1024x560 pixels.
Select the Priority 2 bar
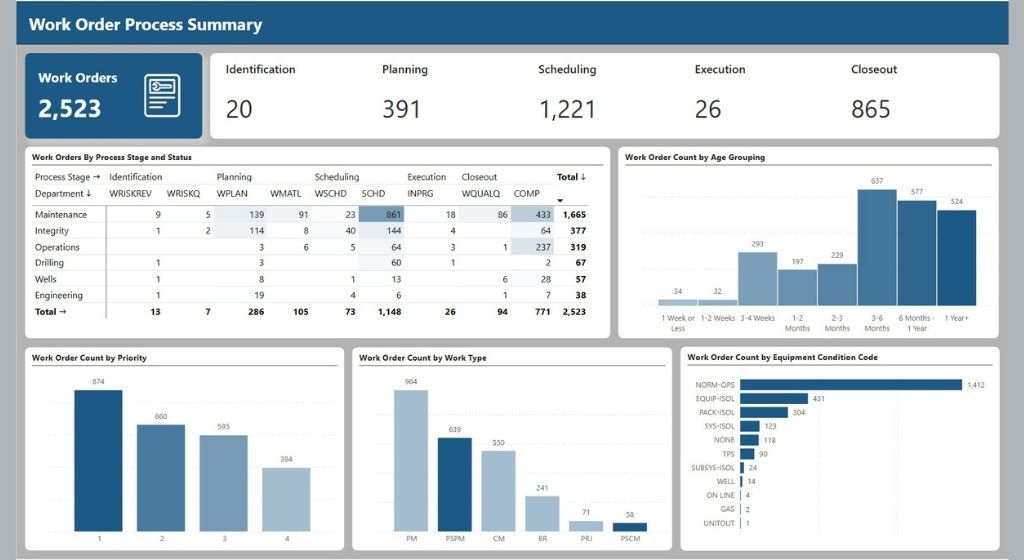[x=161, y=478]
